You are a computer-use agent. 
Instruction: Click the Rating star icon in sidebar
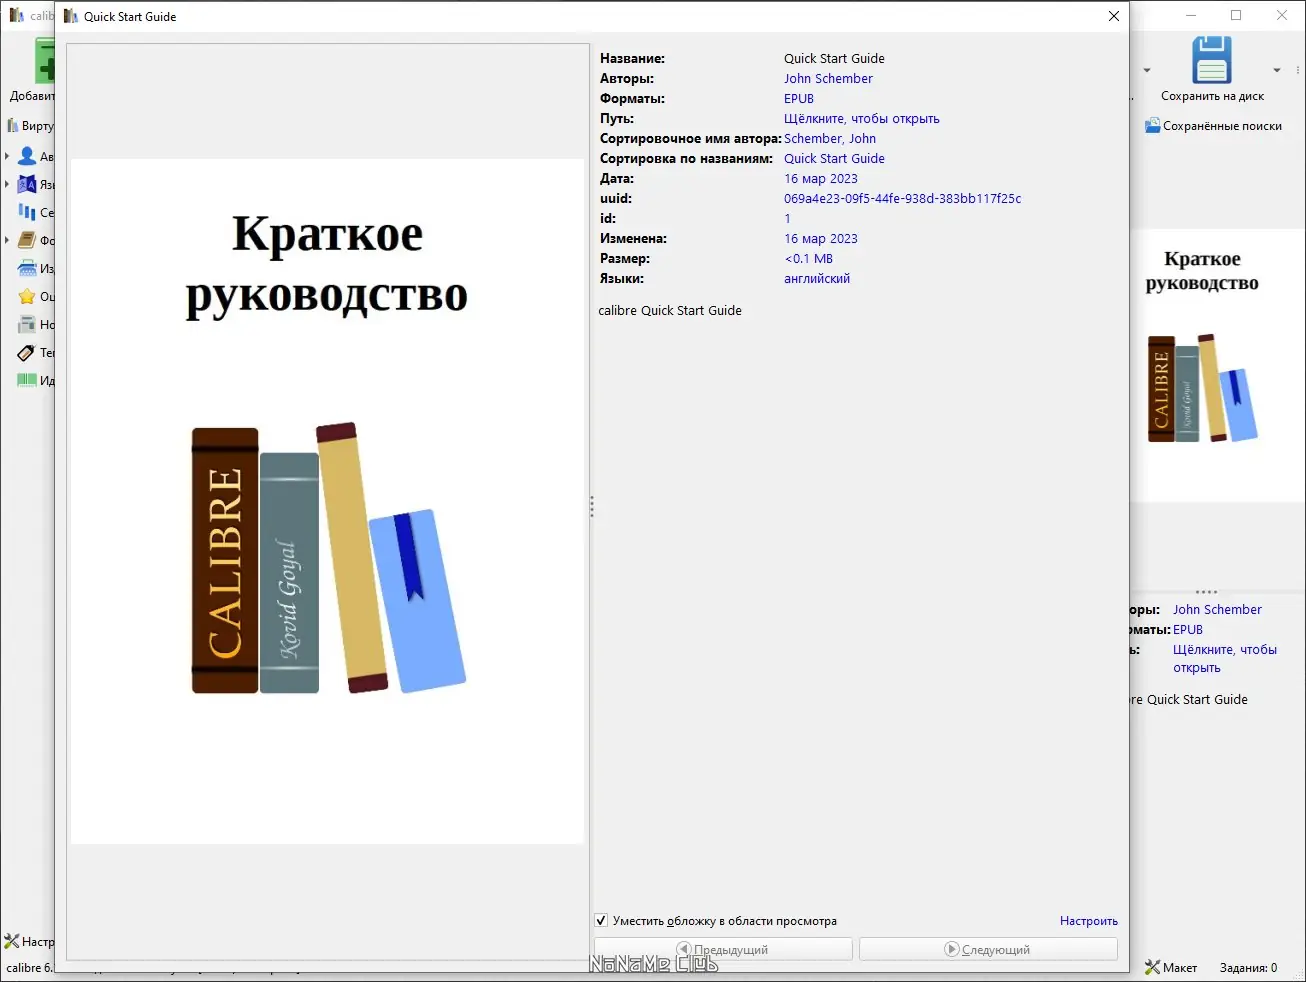point(27,296)
